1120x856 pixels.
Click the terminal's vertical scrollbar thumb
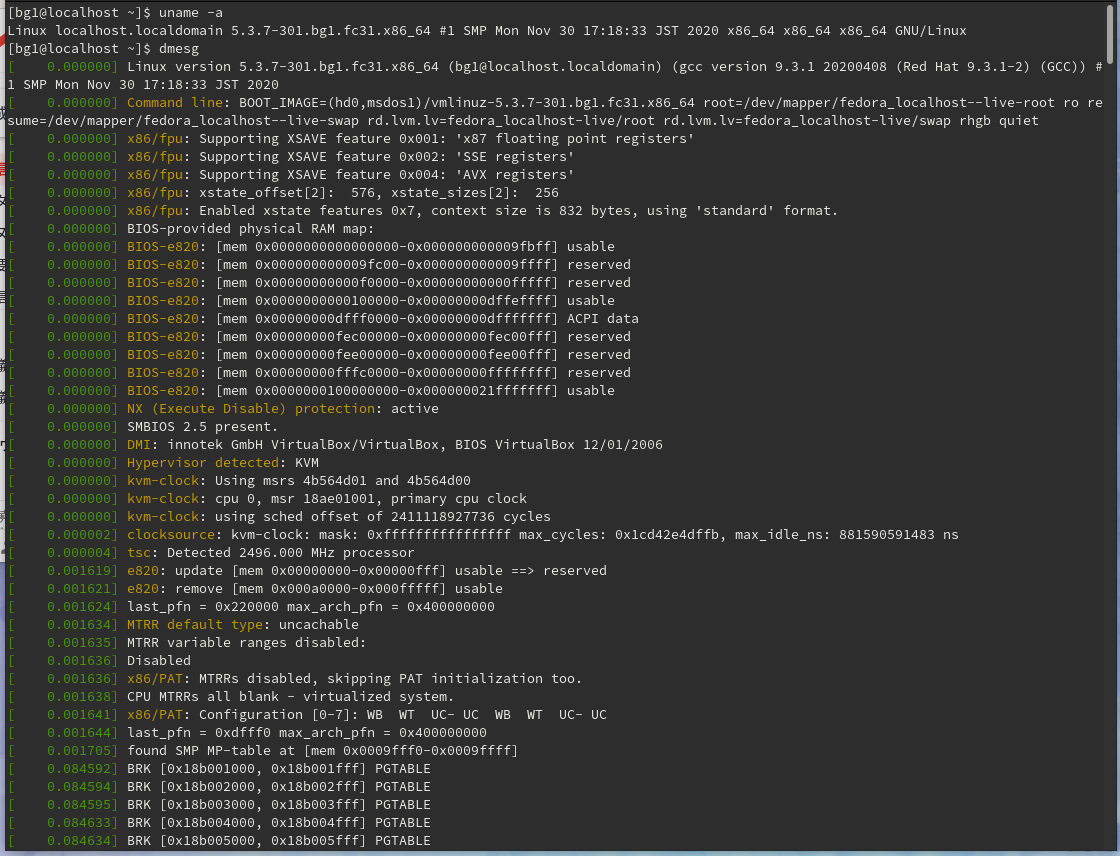click(1110, 34)
